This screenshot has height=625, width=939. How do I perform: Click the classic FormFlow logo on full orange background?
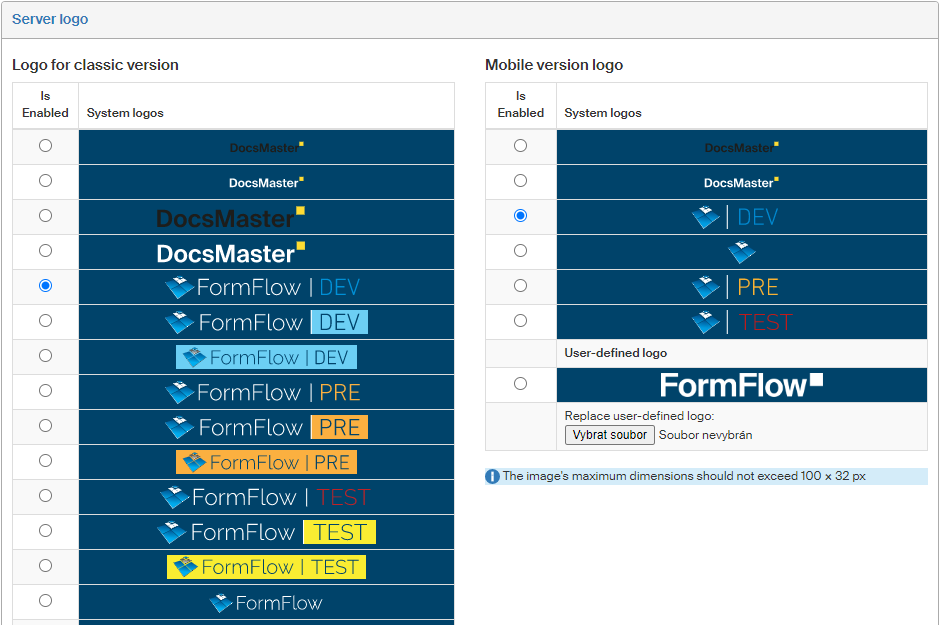(266, 462)
